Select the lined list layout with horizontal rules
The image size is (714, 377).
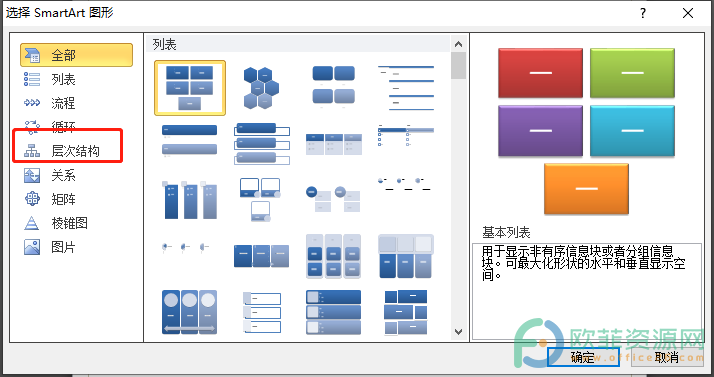[x=405, y=87]
